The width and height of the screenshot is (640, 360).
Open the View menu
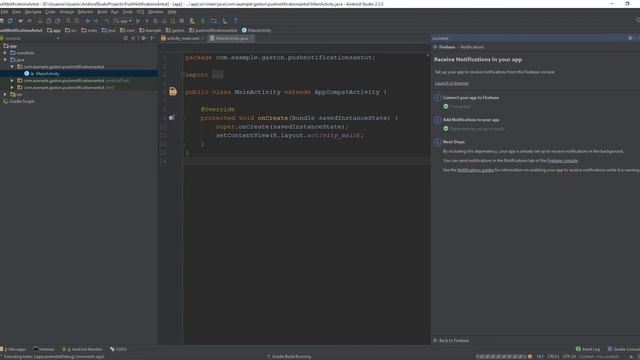[16, 12]
